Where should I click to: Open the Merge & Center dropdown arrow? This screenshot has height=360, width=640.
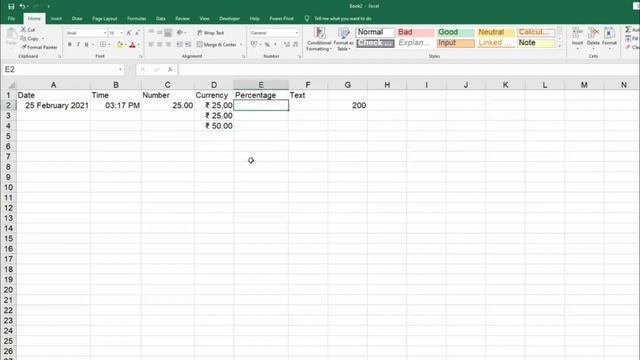[x=241, y=44]
